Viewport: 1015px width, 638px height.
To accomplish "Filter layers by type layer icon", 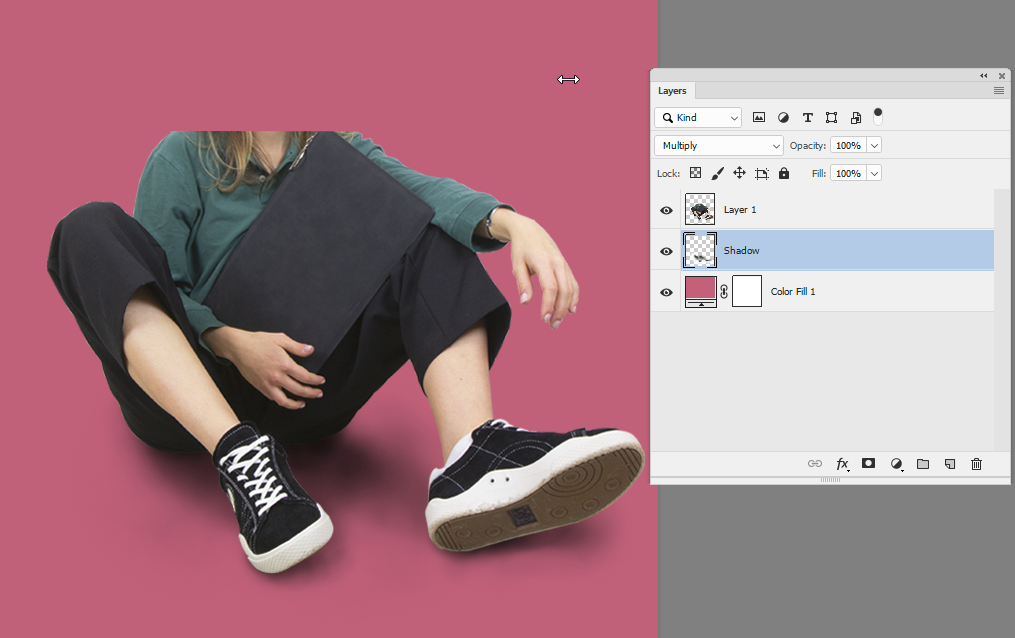I will [808, 118].
